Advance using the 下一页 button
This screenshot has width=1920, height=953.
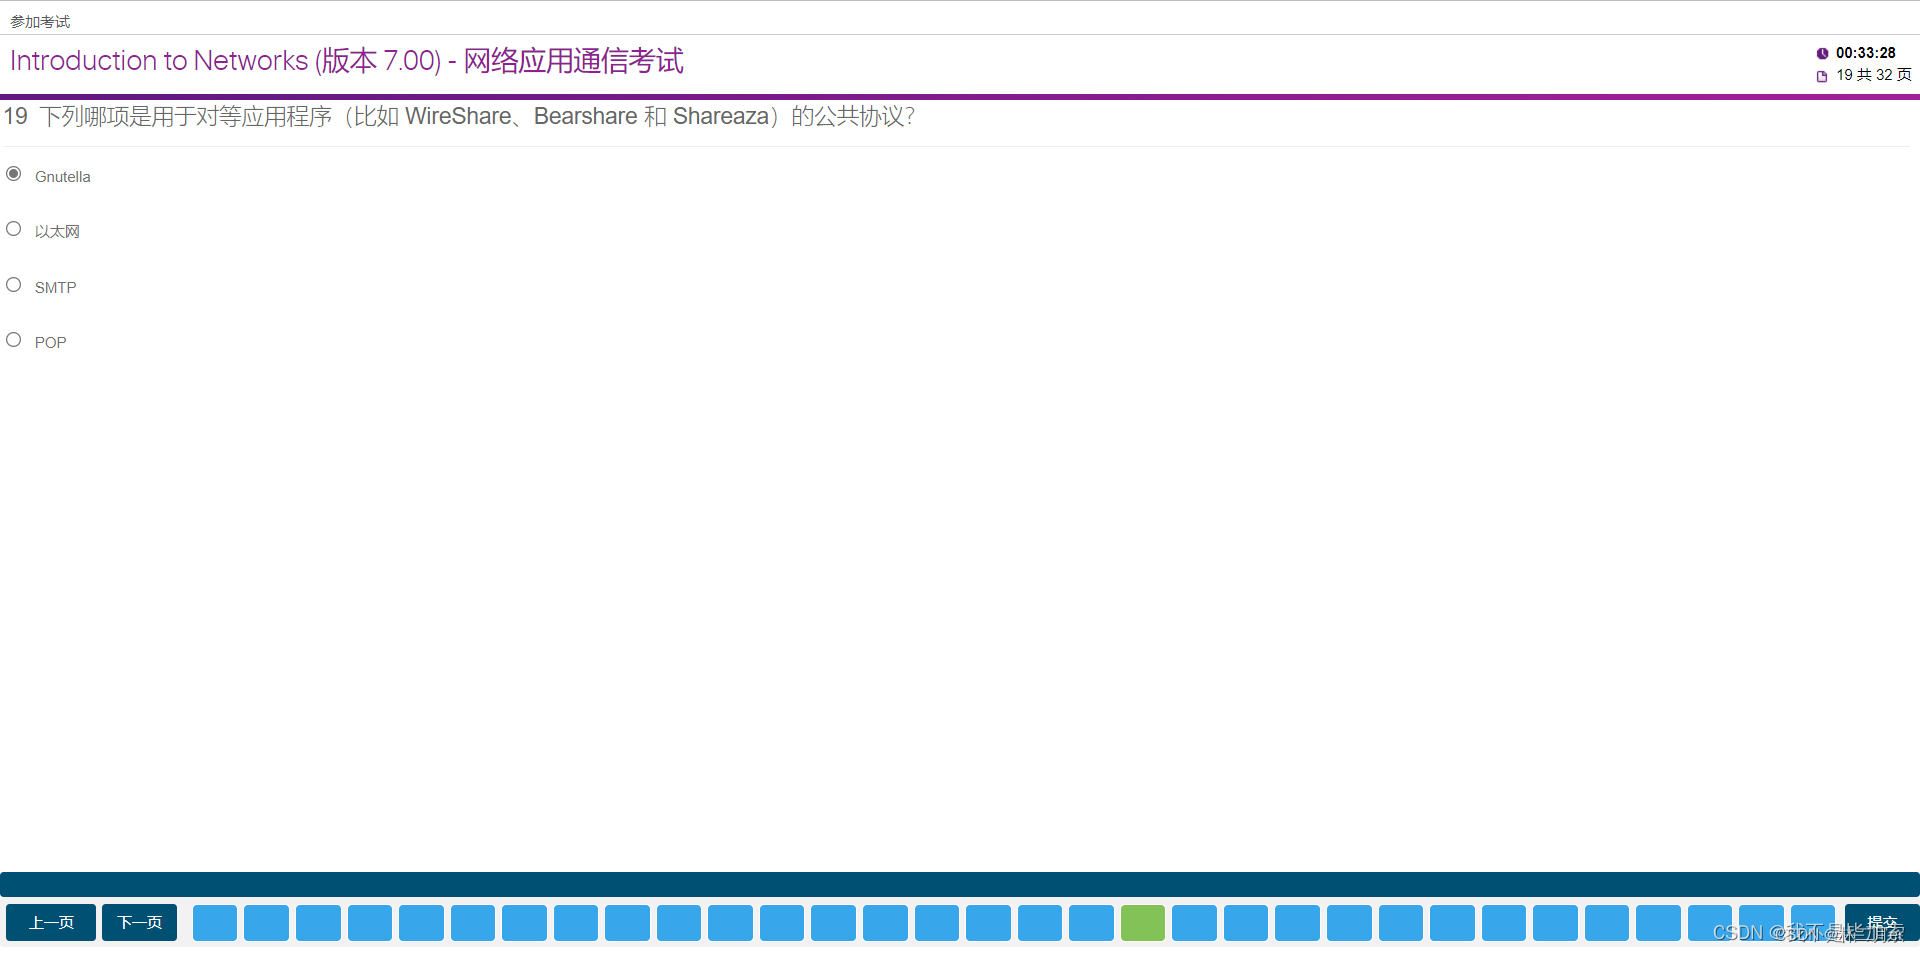(139, 922)
